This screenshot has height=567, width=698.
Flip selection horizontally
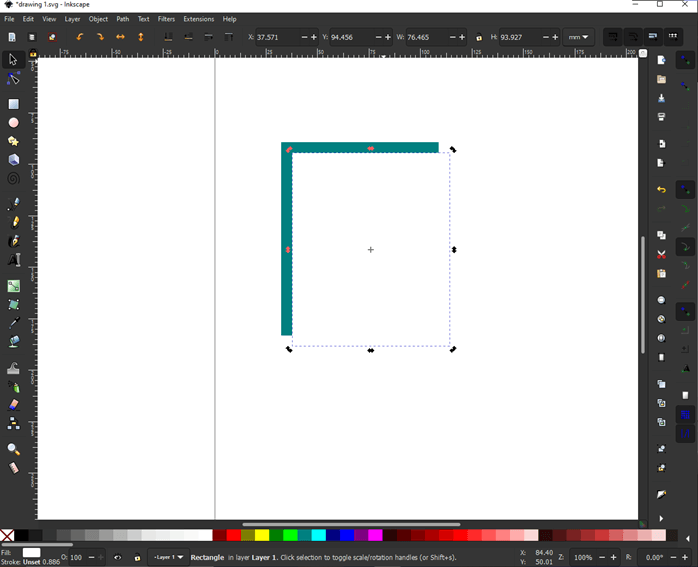[120, 37]
